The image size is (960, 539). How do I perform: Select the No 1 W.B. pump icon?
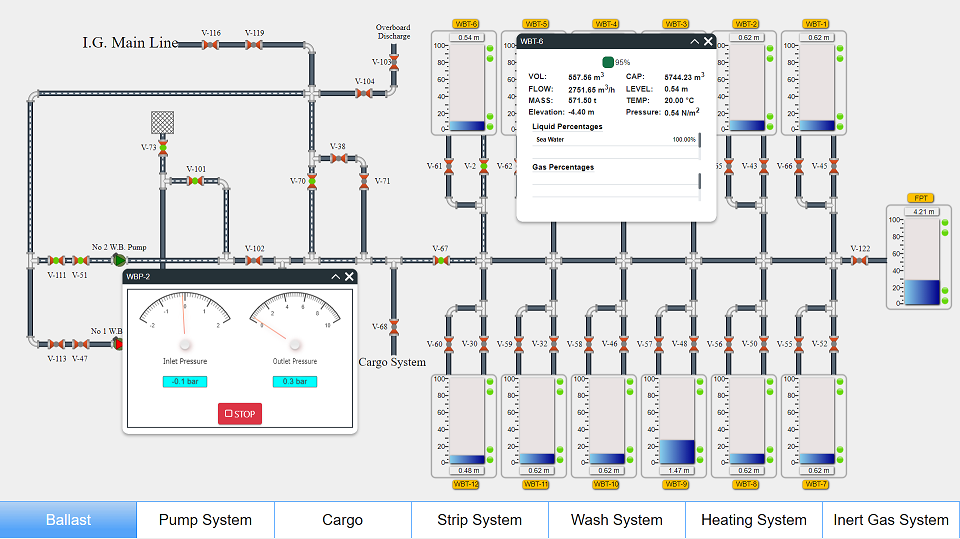click(x=118, y=344)
